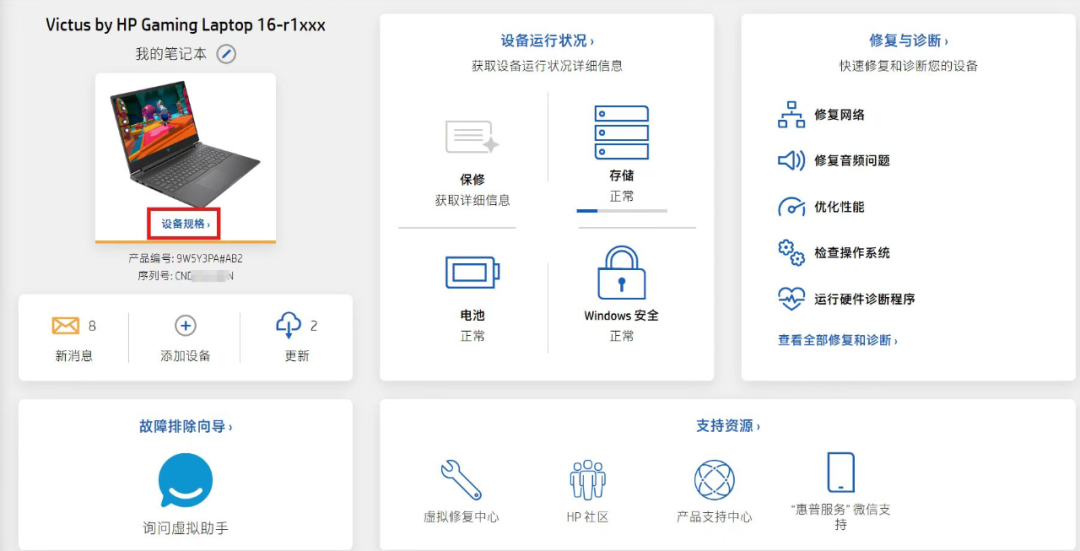Open the 惠普服务 微信支持 phone icon
Viewport: 1080px width, 551px height.
point(840,472)
